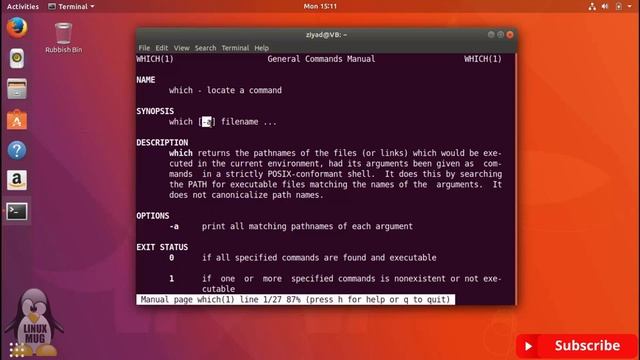The width and height of the screenshot is (640, 360).
Task: Open the clock Mon 15:11 calendar
Action: [320, 7]
